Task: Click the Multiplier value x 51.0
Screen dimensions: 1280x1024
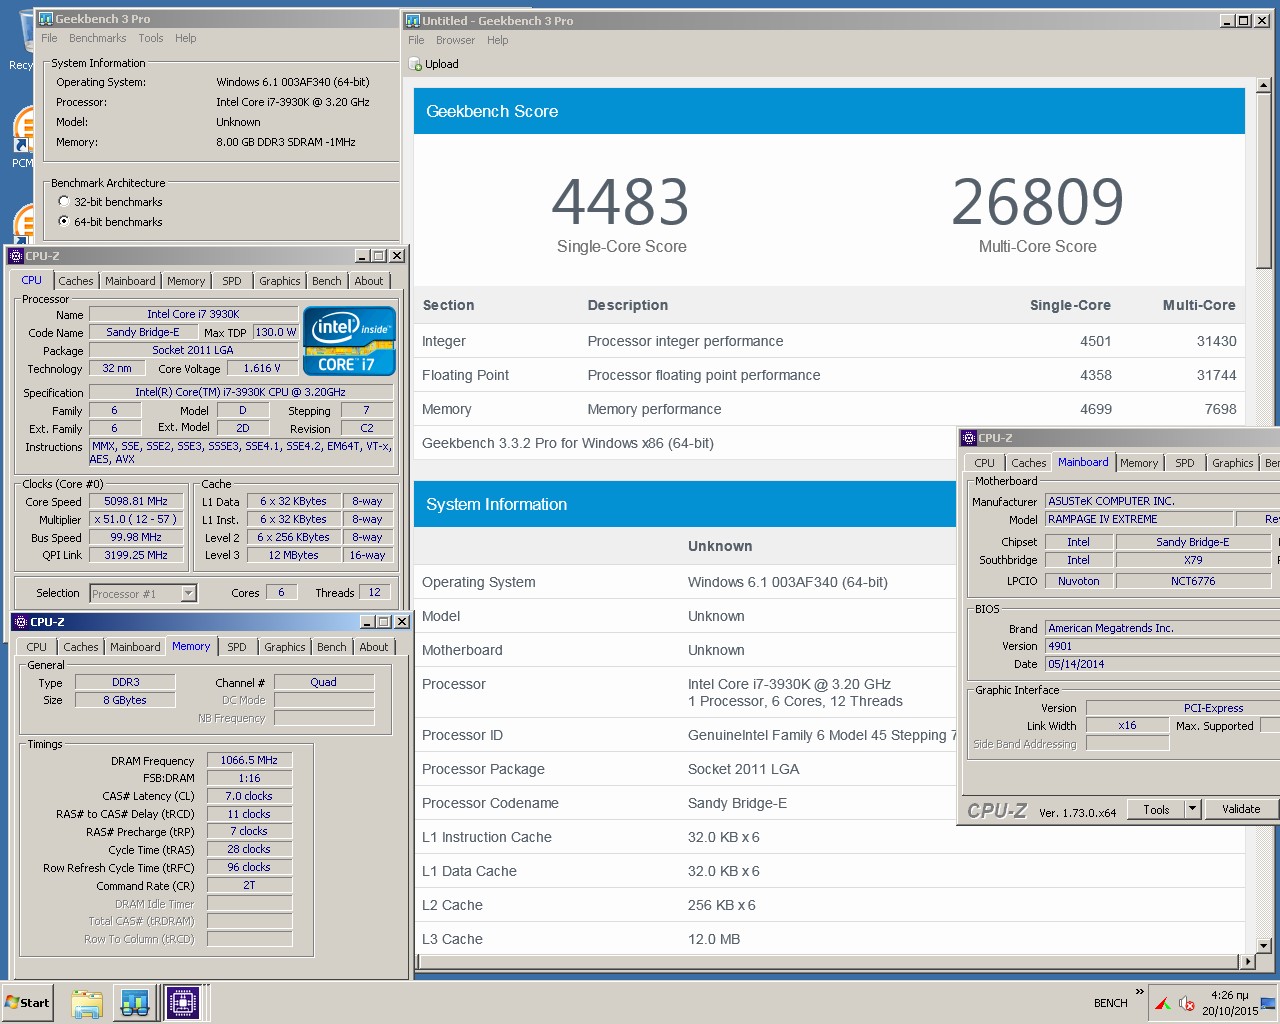Action: point(138,519)
